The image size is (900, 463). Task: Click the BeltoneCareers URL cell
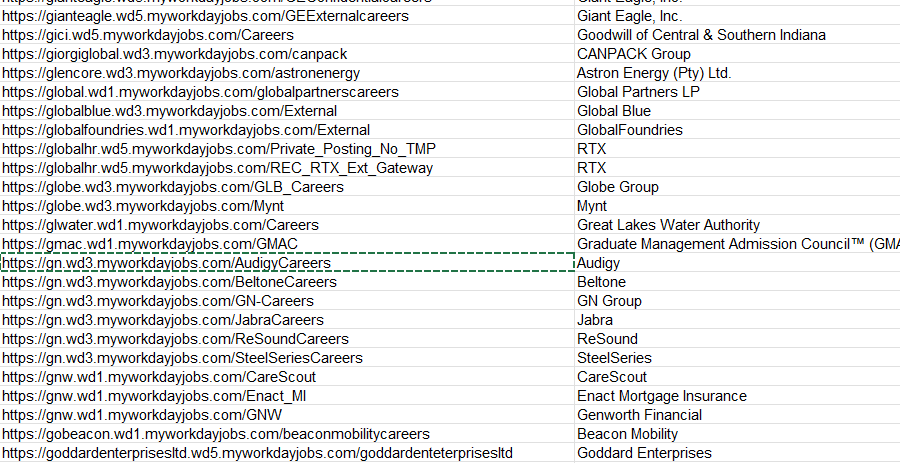287,282
